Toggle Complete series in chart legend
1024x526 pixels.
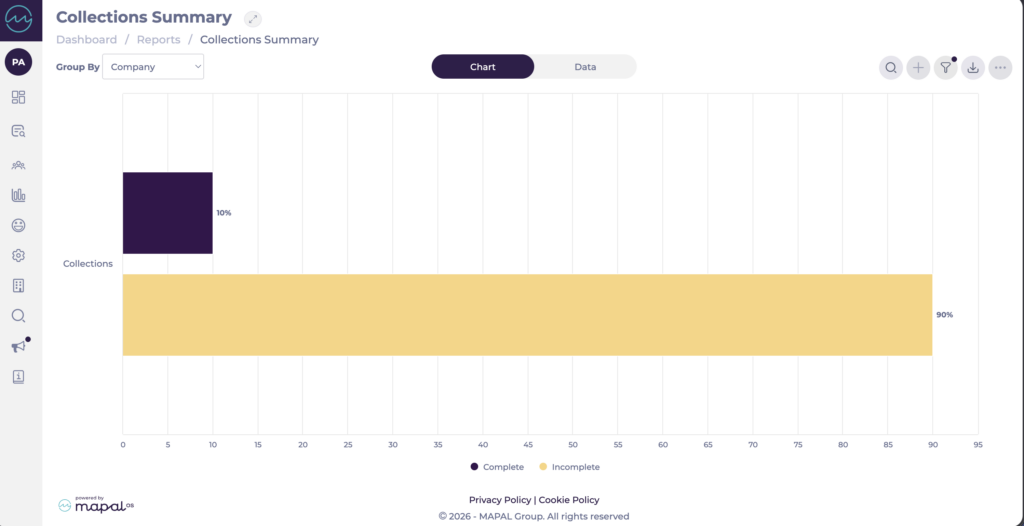497,467
